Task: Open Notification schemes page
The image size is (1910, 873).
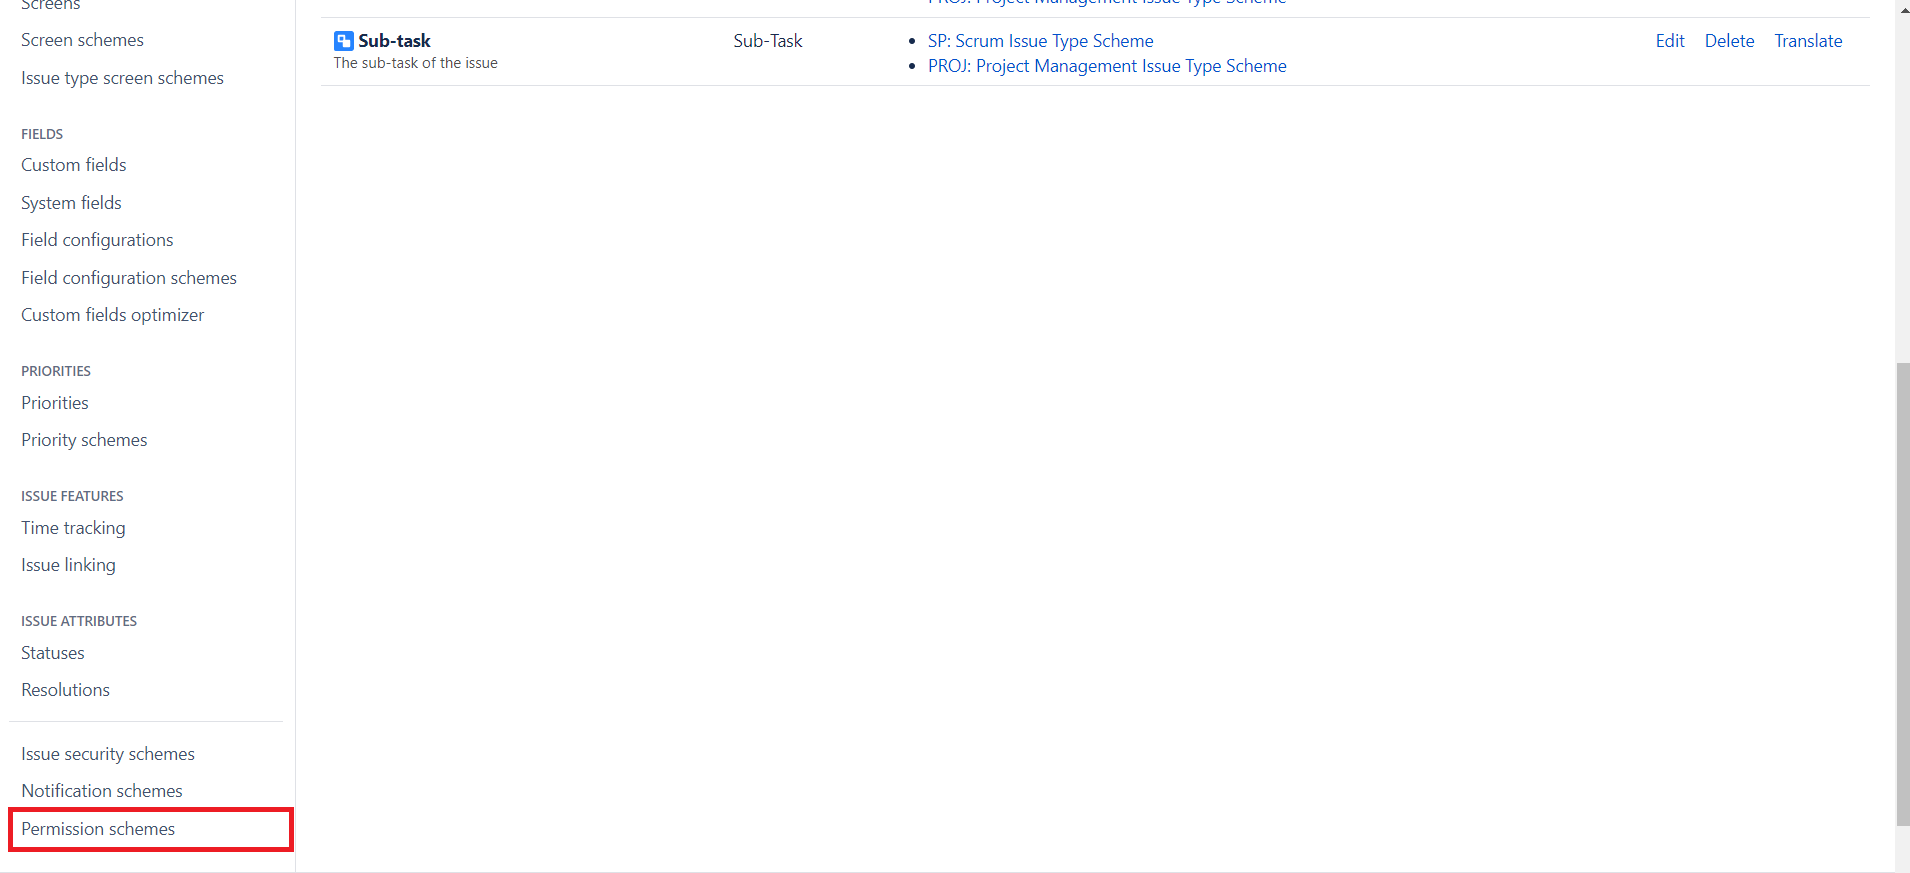Action: pyautogui.click(x=102, y=791)
